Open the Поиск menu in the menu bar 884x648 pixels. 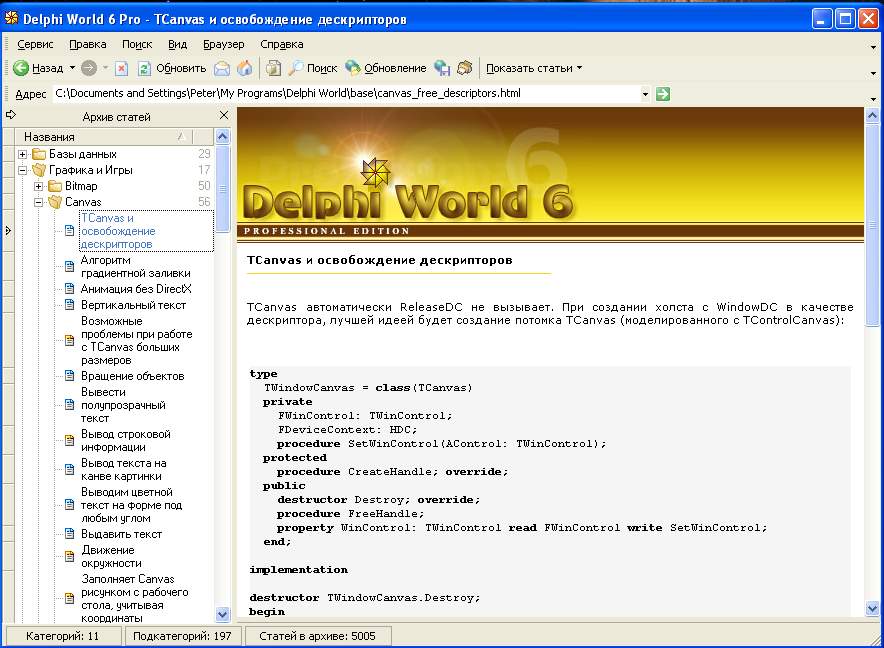(137, 44)
